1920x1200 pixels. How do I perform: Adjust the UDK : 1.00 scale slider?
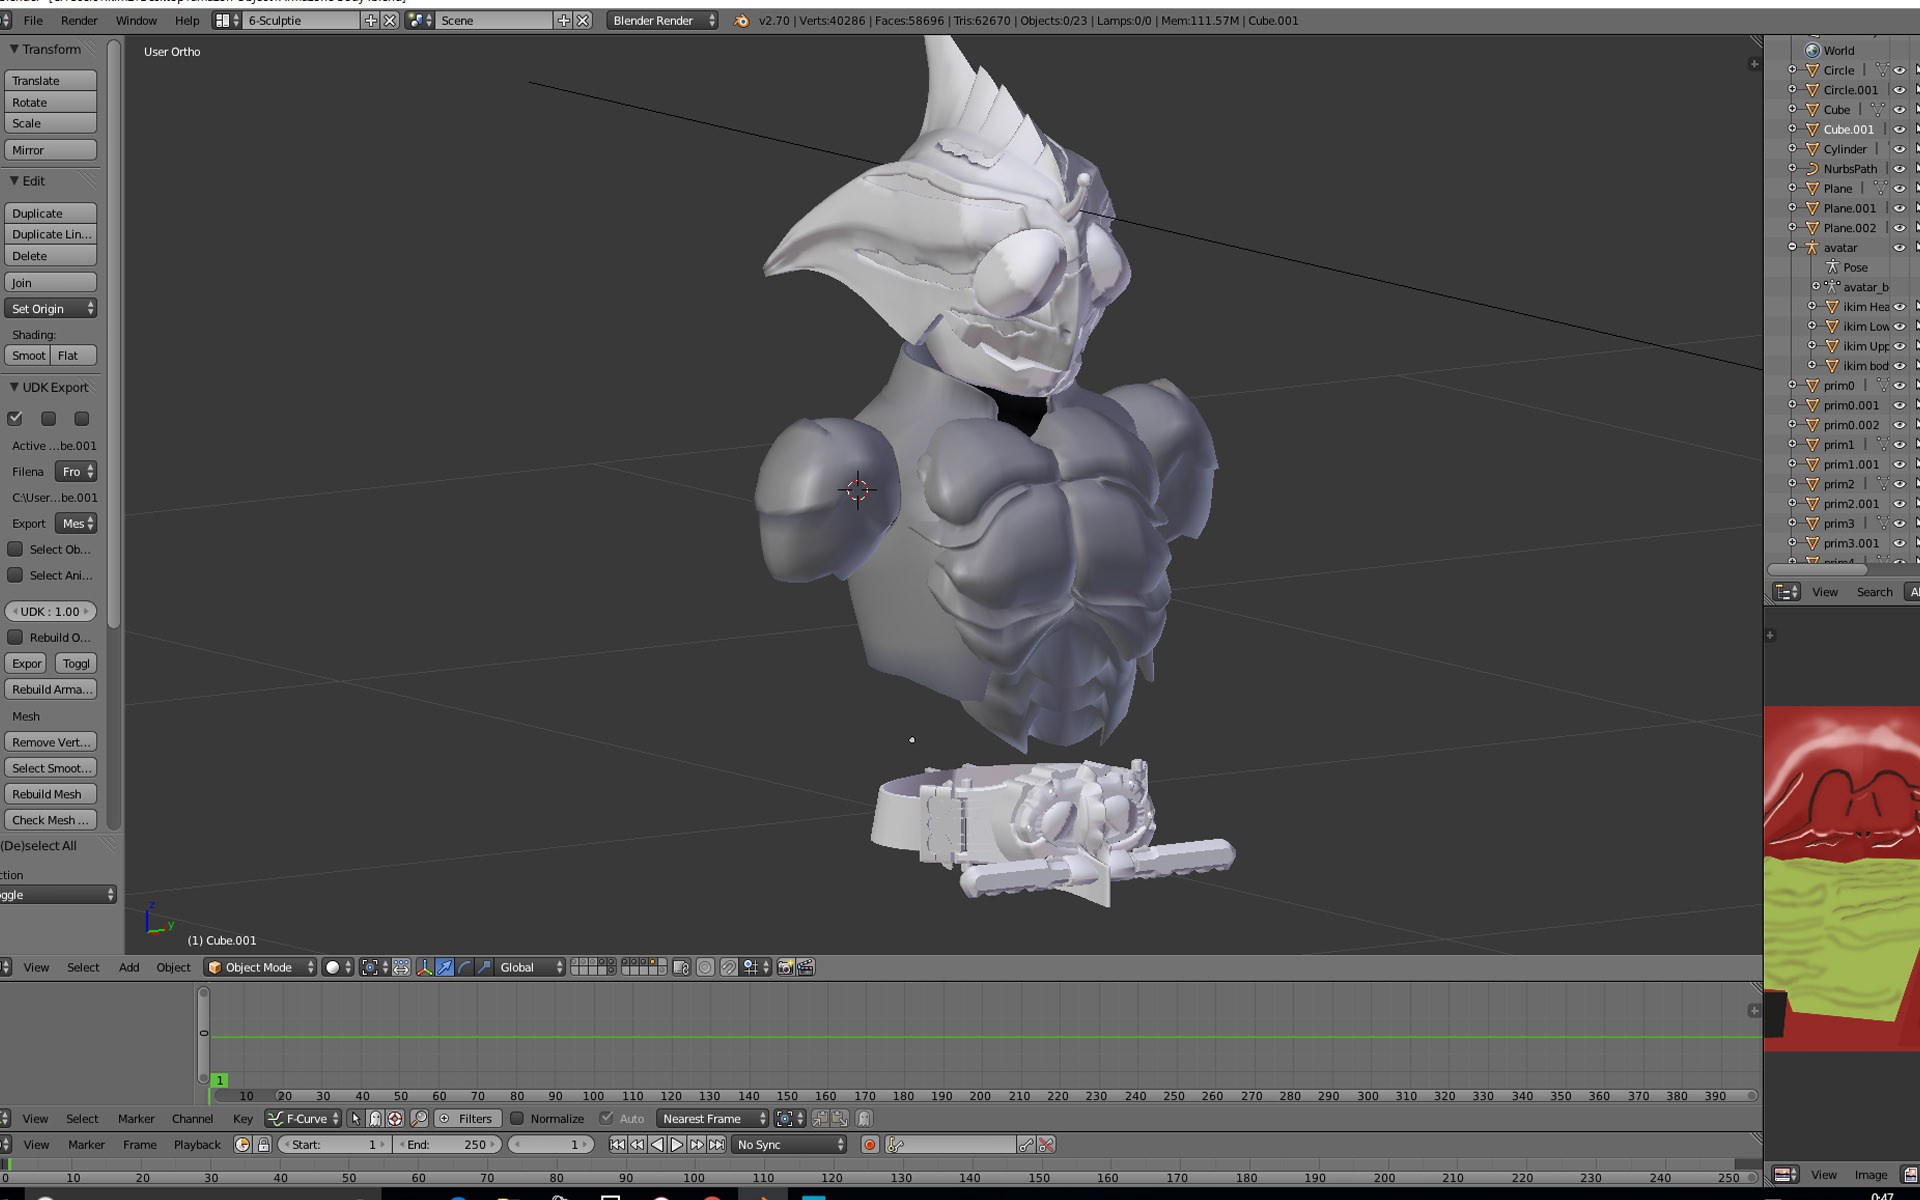coord(50,611)
